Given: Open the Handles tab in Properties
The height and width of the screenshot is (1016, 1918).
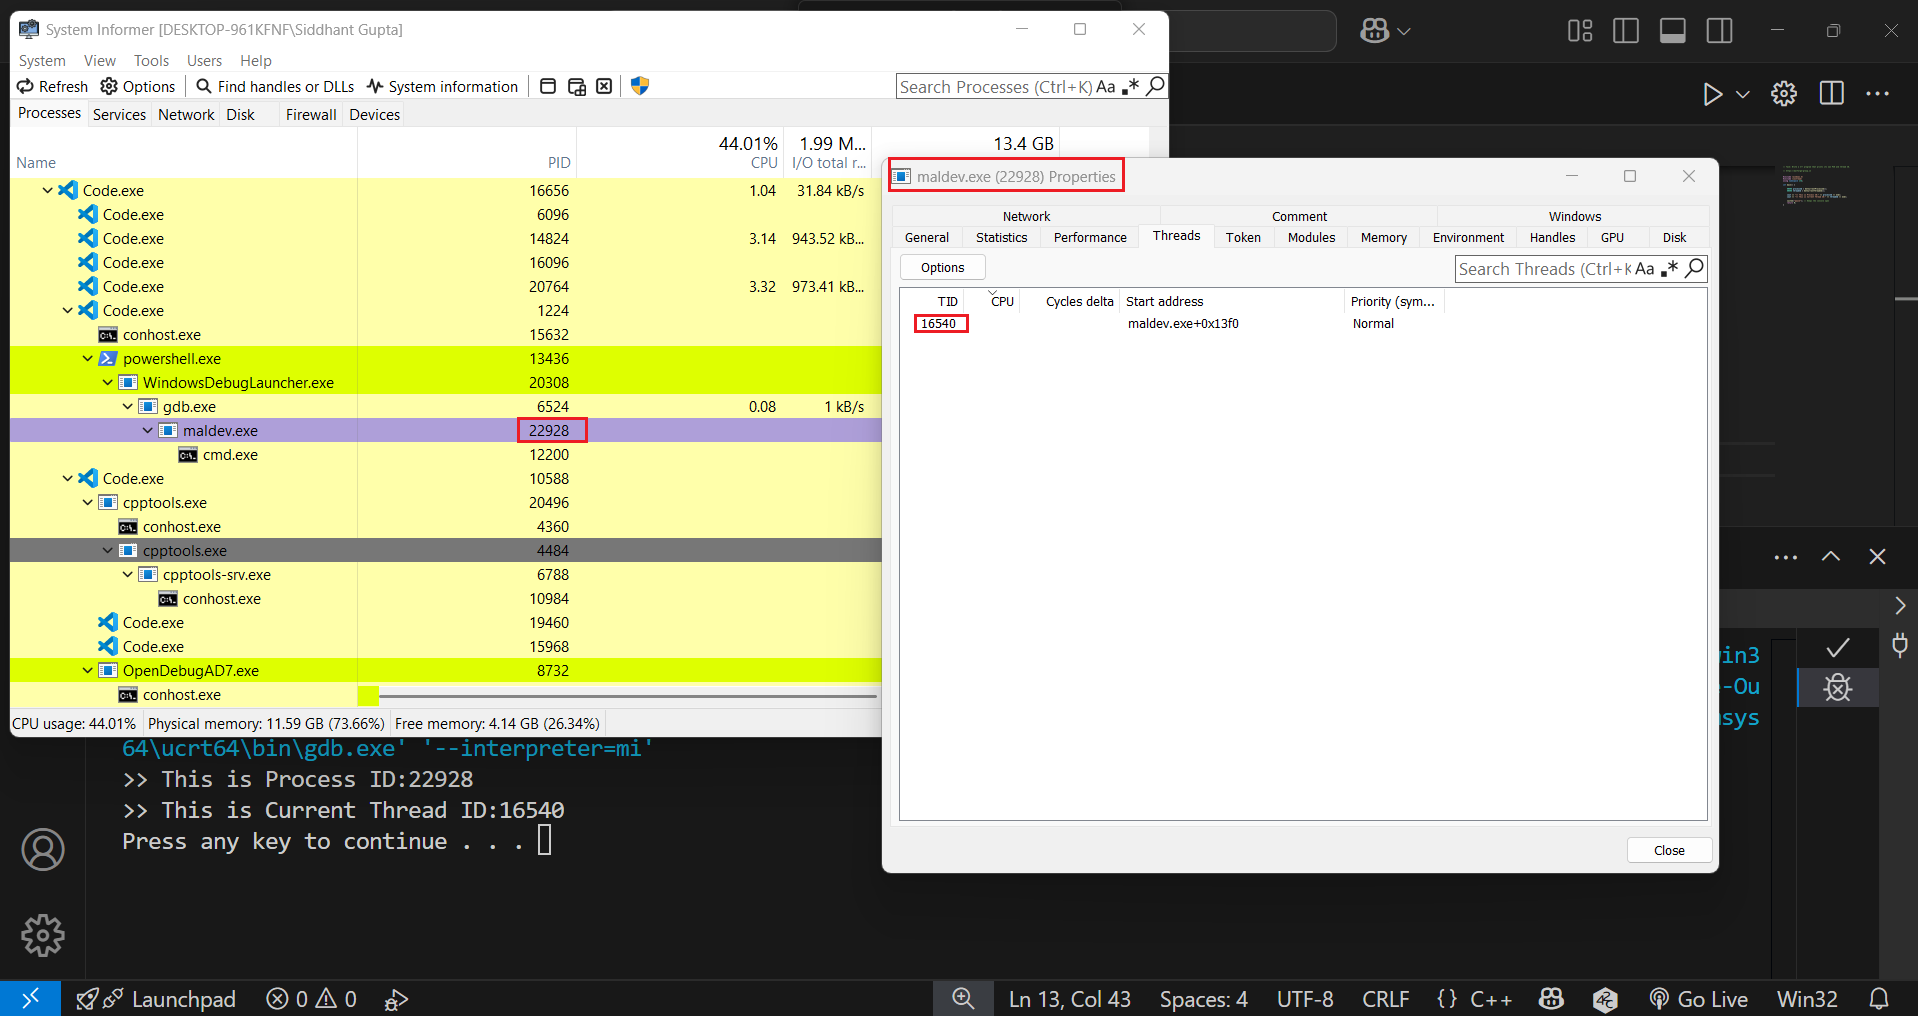Looking at the screenshot, I should [x=1552, y=238].
